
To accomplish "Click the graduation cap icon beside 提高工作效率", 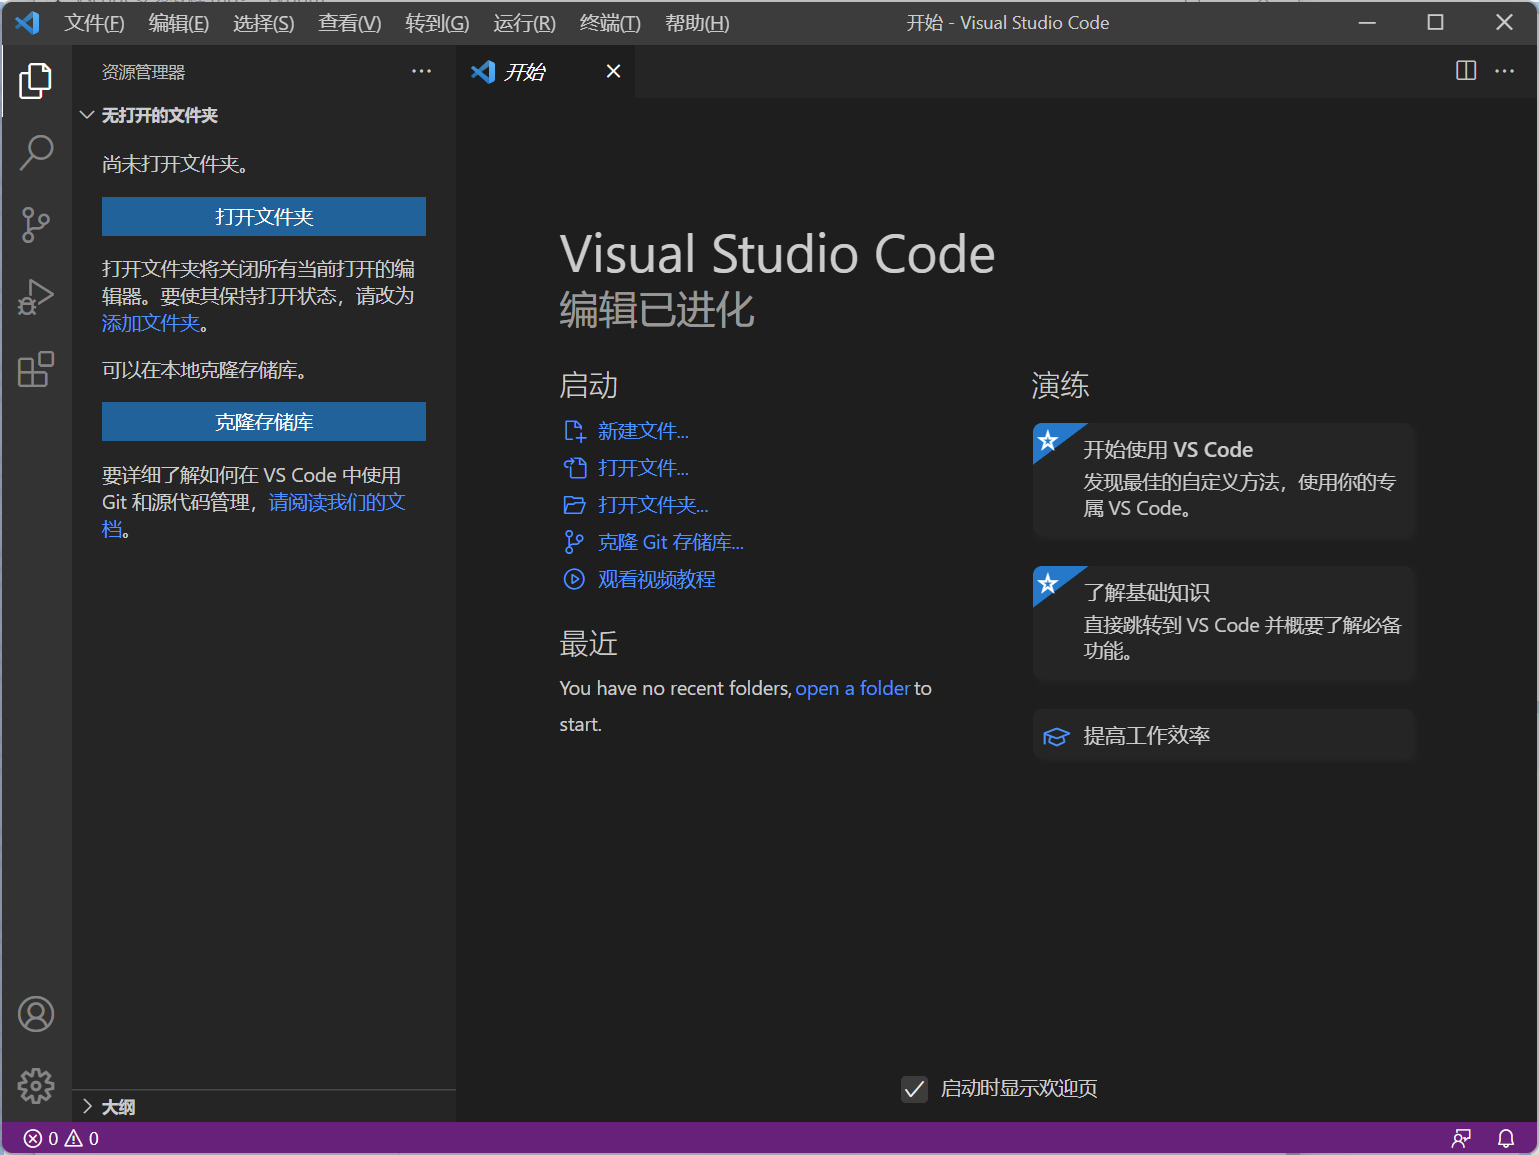I will (x=1056, y=737).
